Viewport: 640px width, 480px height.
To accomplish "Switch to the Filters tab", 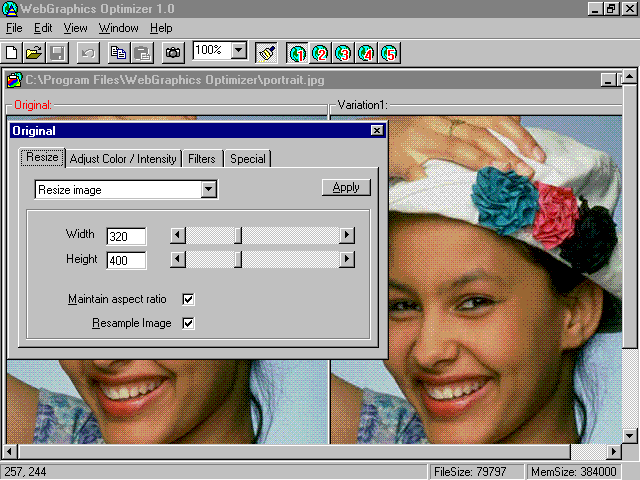I will click(202, 159).
